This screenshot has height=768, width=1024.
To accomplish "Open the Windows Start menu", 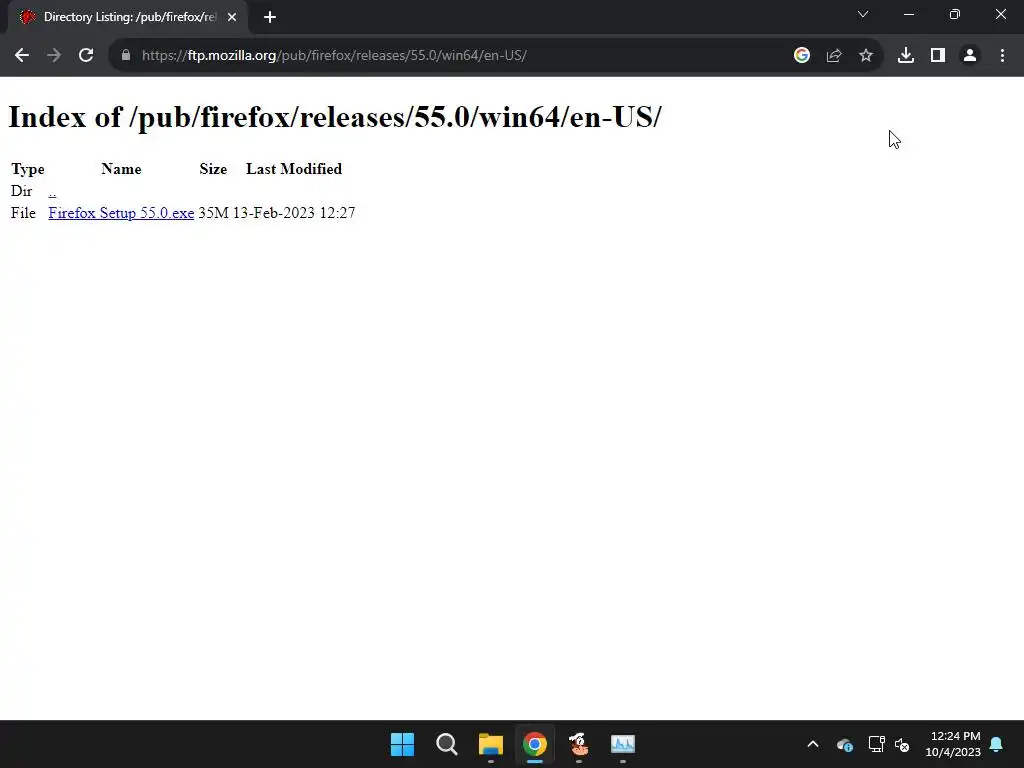I will pos(402,744).
